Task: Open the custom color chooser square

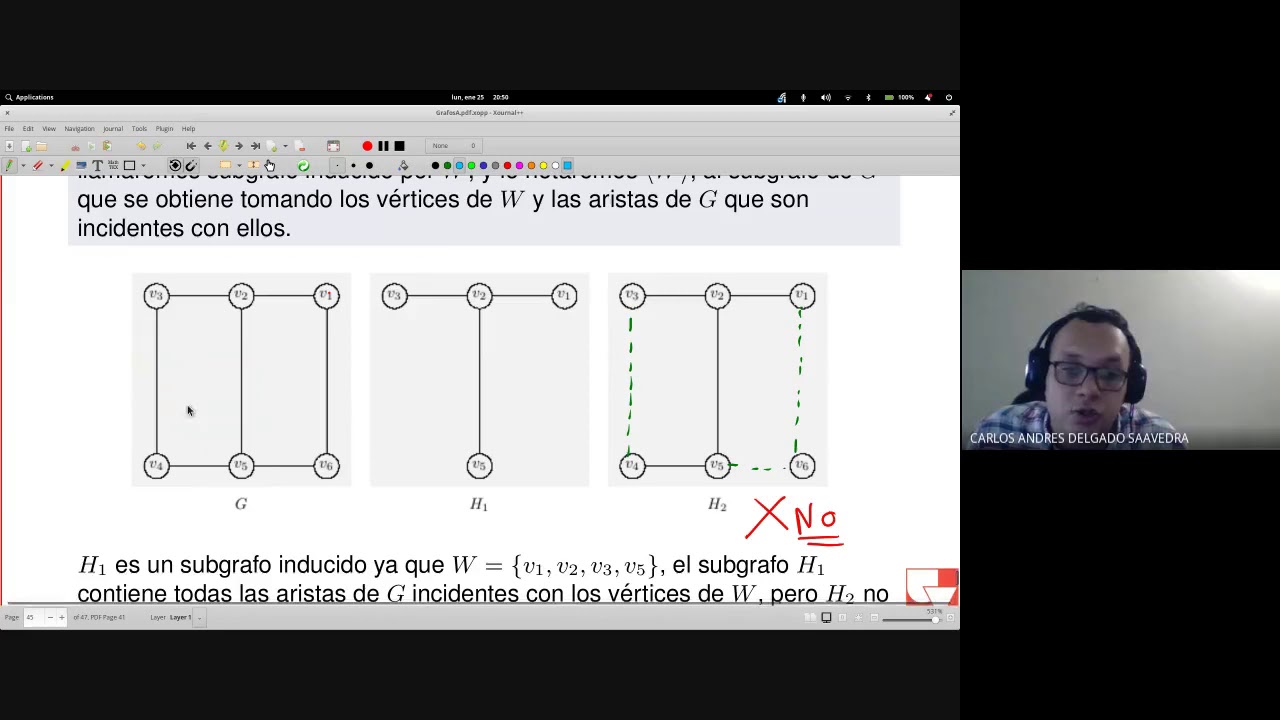Action: pyautogui.click(x=567, y=165)
